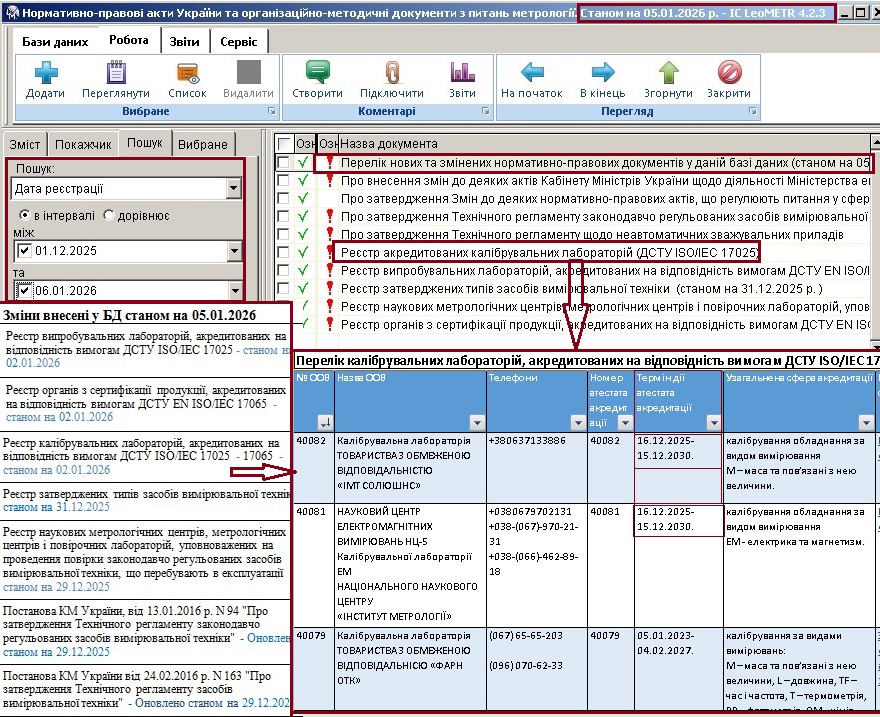Open calendar dropdown for date 01.12.2025

tap(233, 251)
